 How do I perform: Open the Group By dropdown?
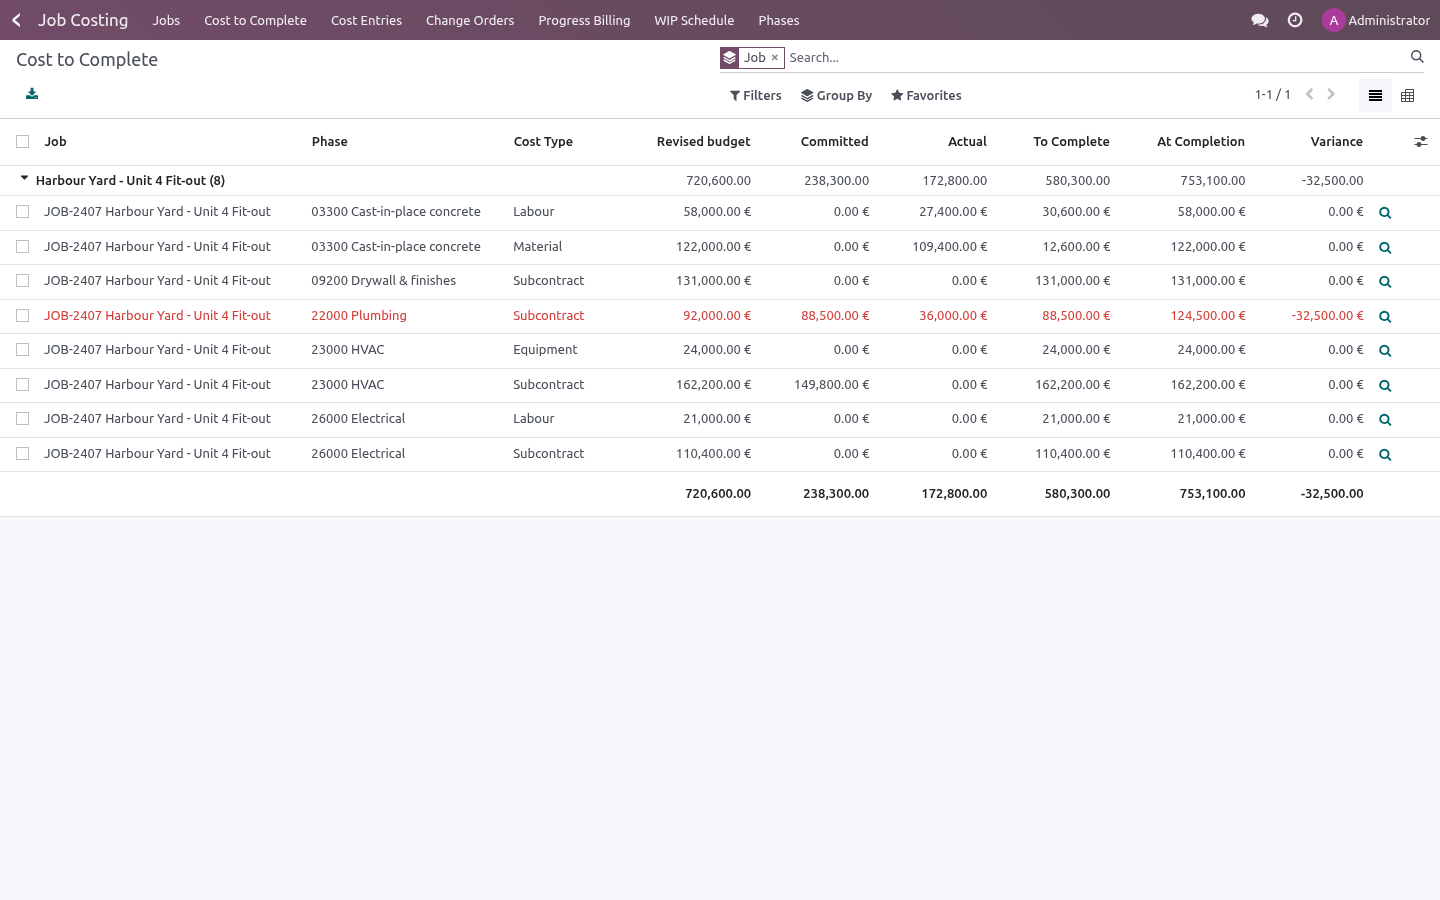837,96
